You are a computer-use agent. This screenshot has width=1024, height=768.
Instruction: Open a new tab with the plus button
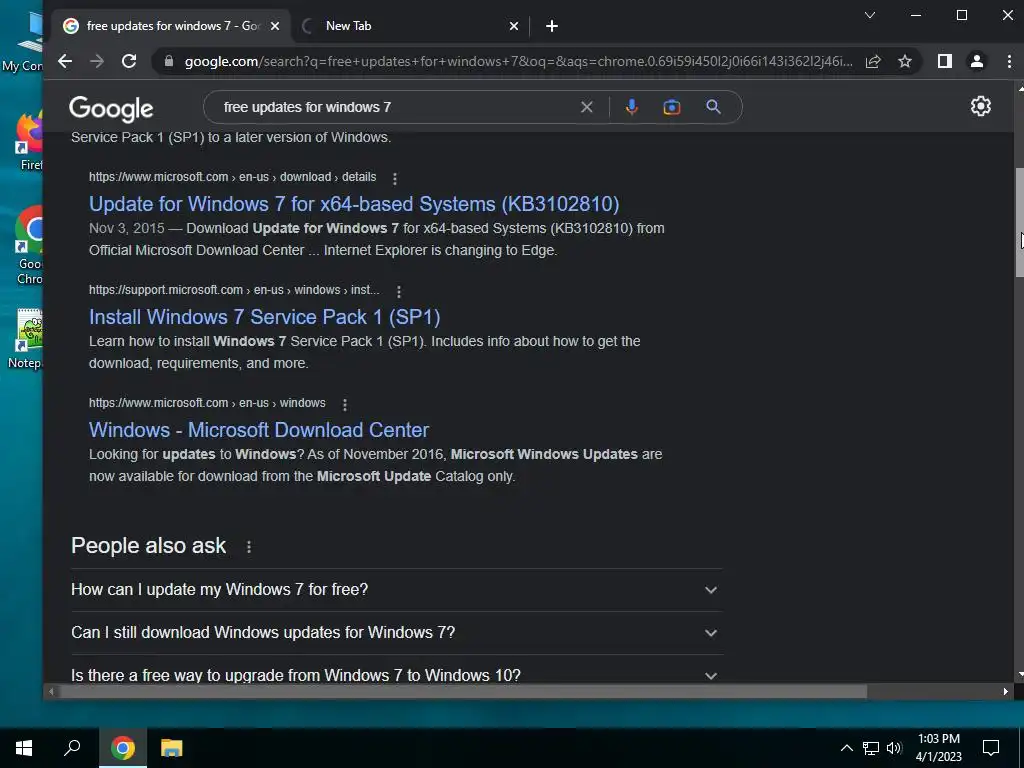click(552, 26)
